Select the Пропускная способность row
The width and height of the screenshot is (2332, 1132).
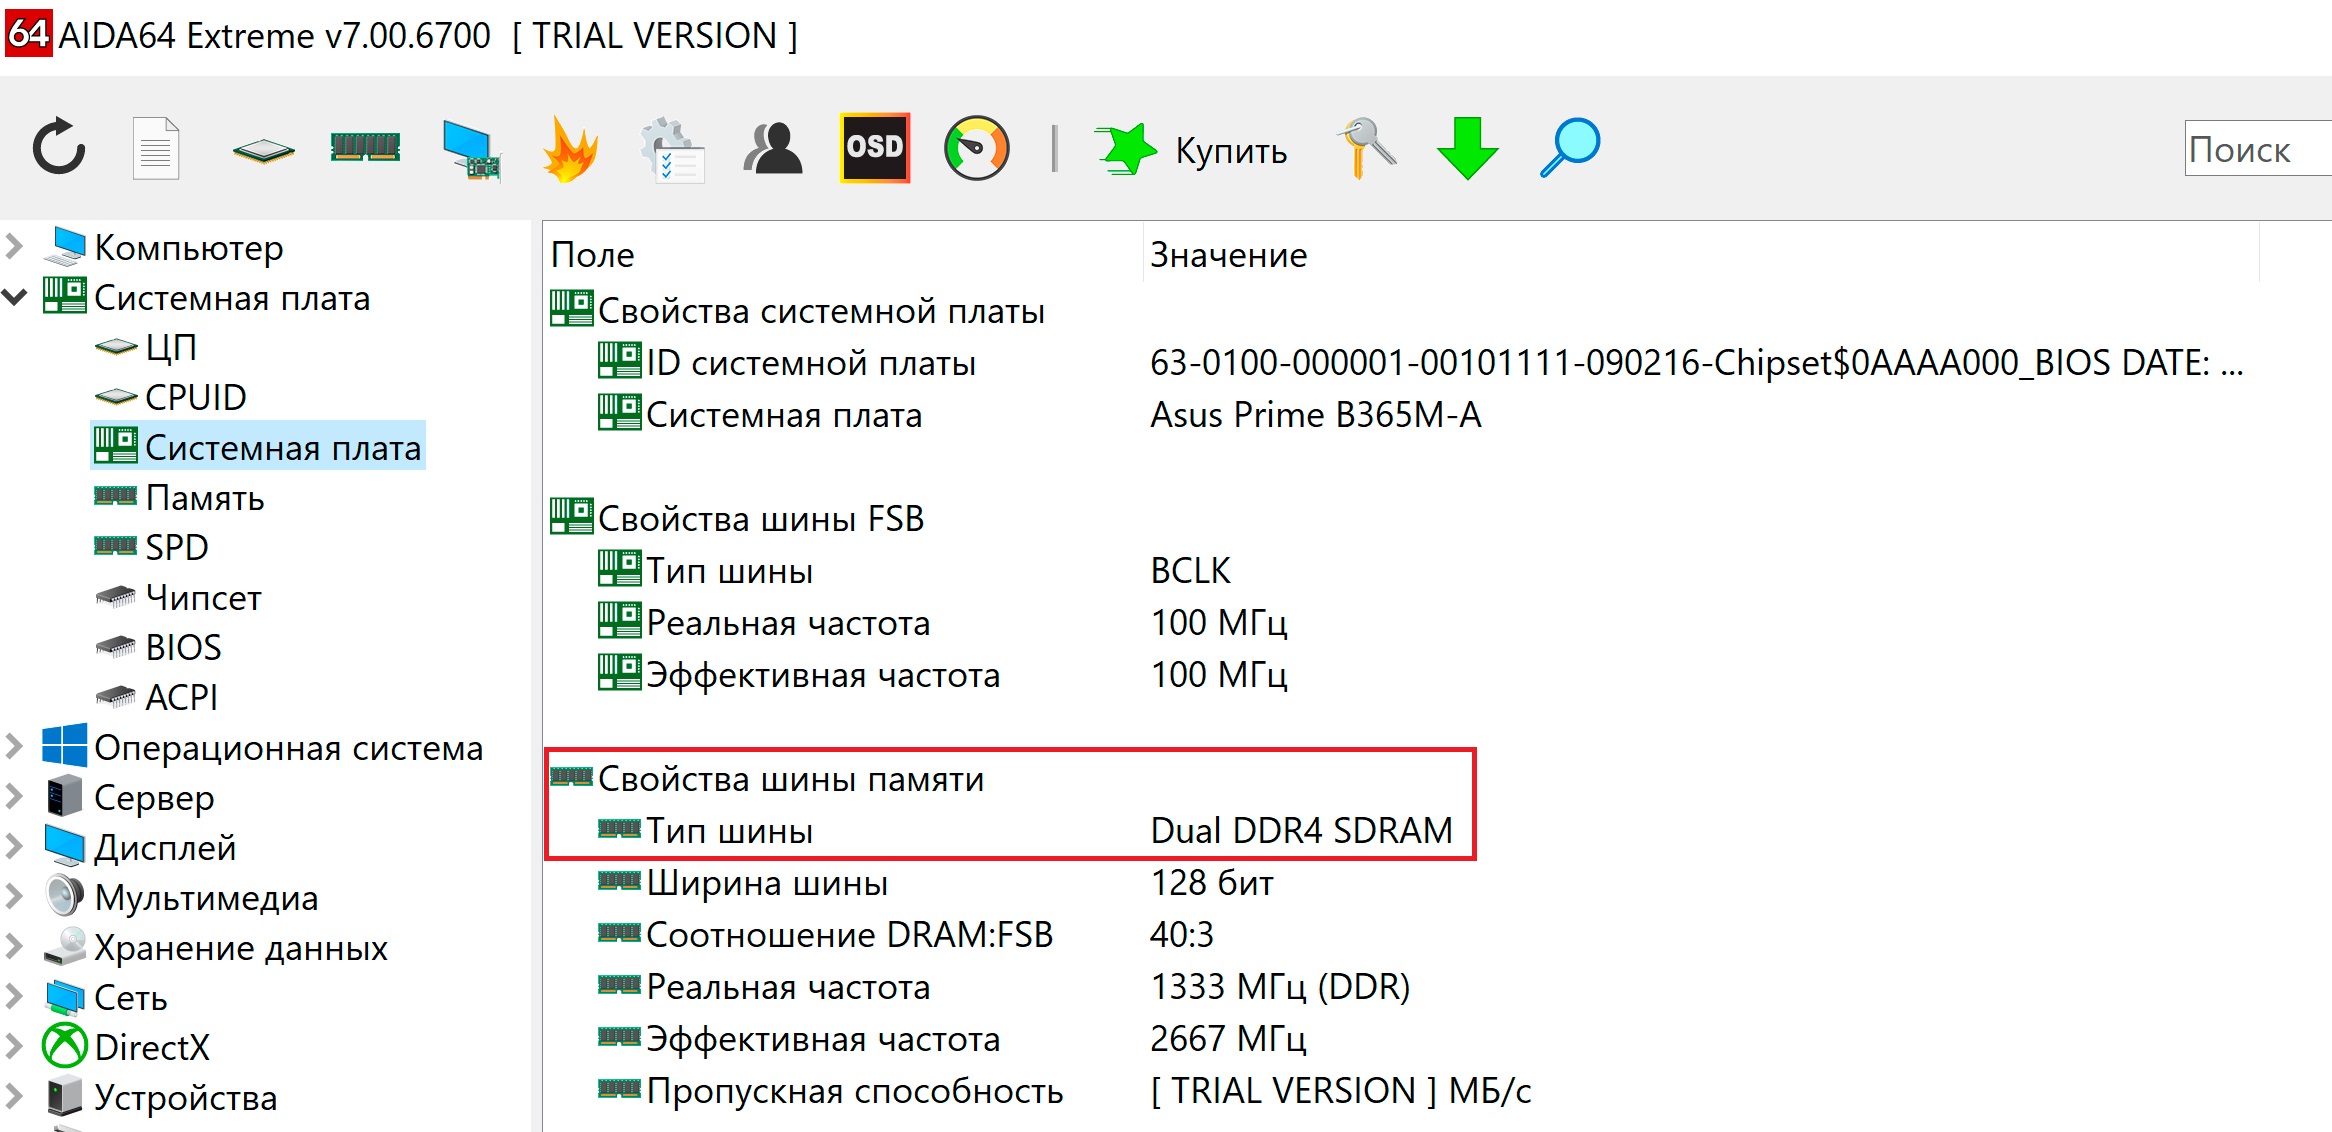coord(1064,1090)
